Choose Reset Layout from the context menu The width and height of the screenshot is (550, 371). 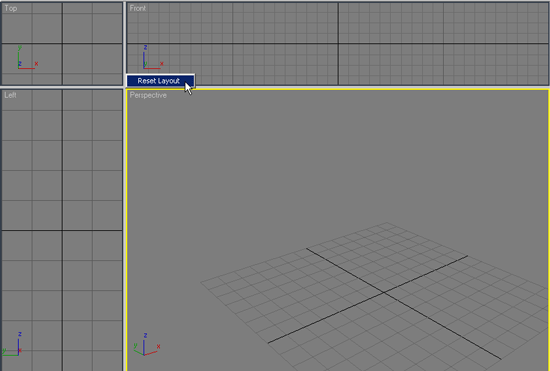pos(160,81)
